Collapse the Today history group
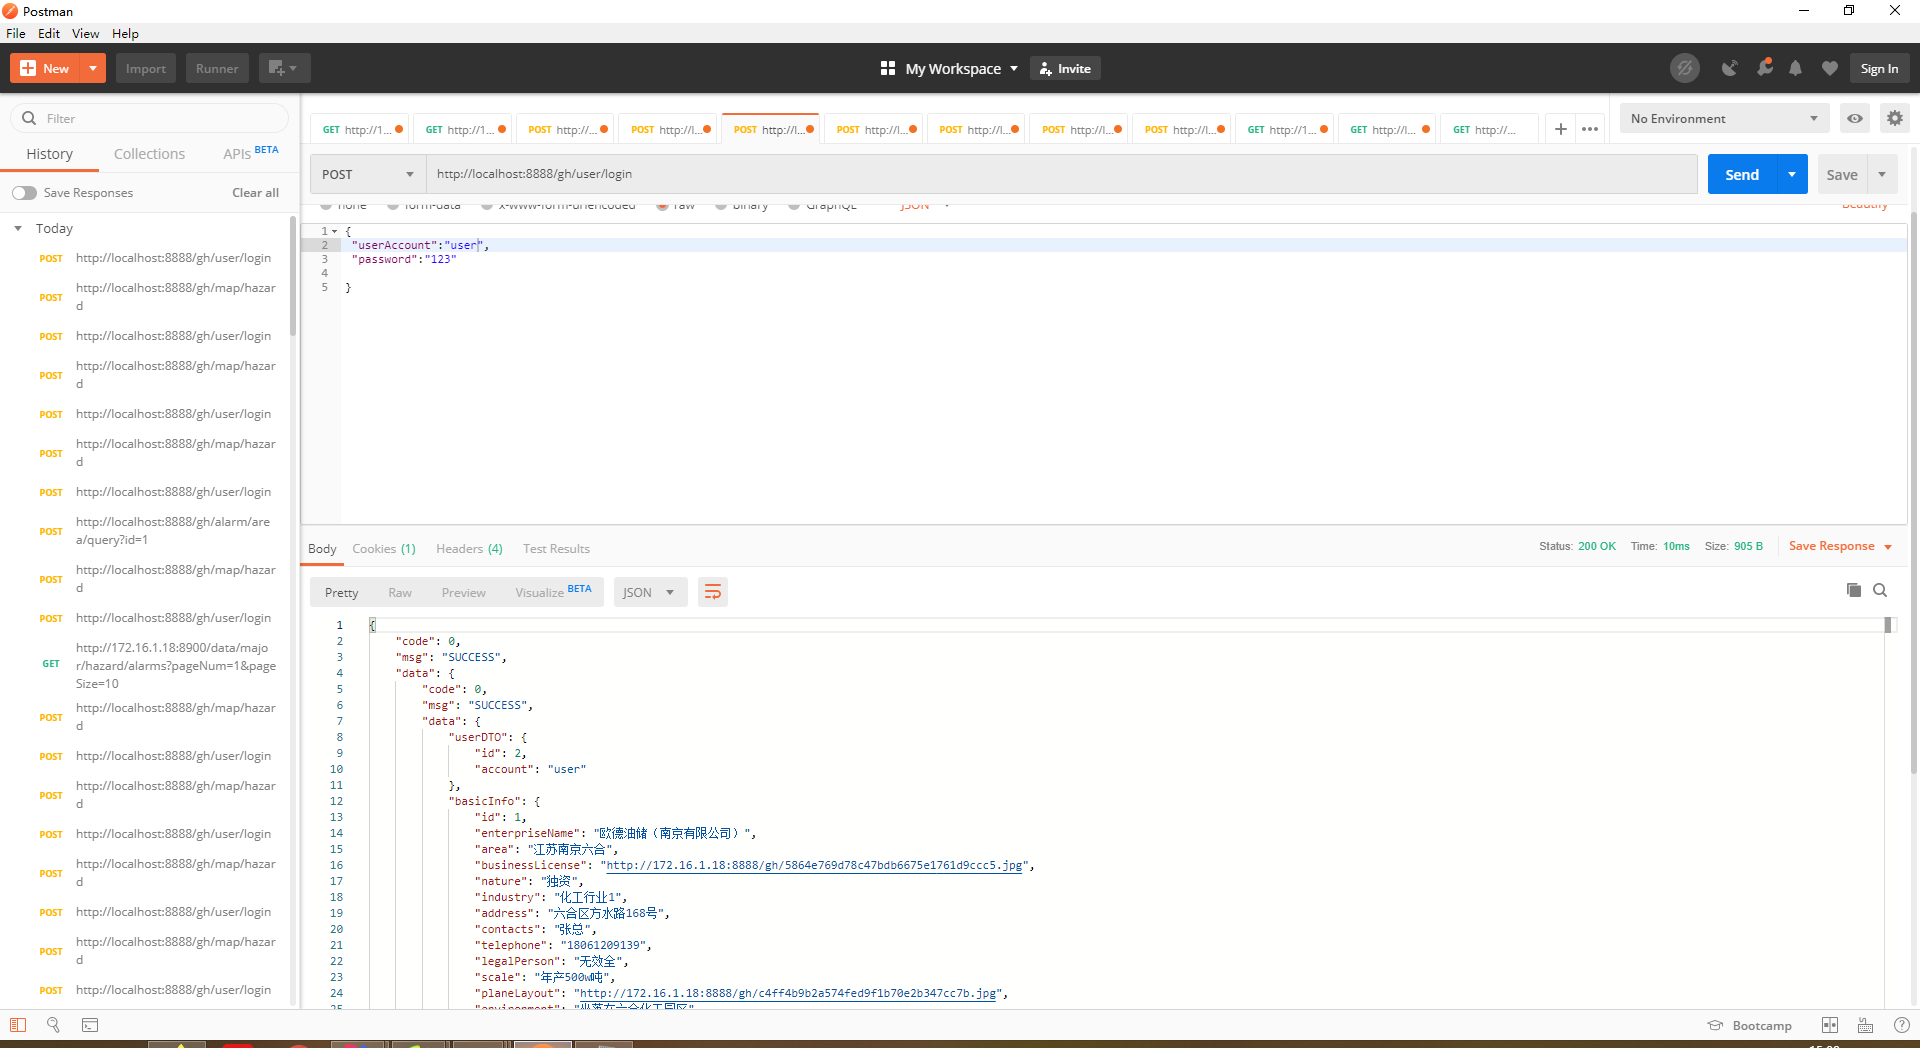 click(x=18, y=229)
